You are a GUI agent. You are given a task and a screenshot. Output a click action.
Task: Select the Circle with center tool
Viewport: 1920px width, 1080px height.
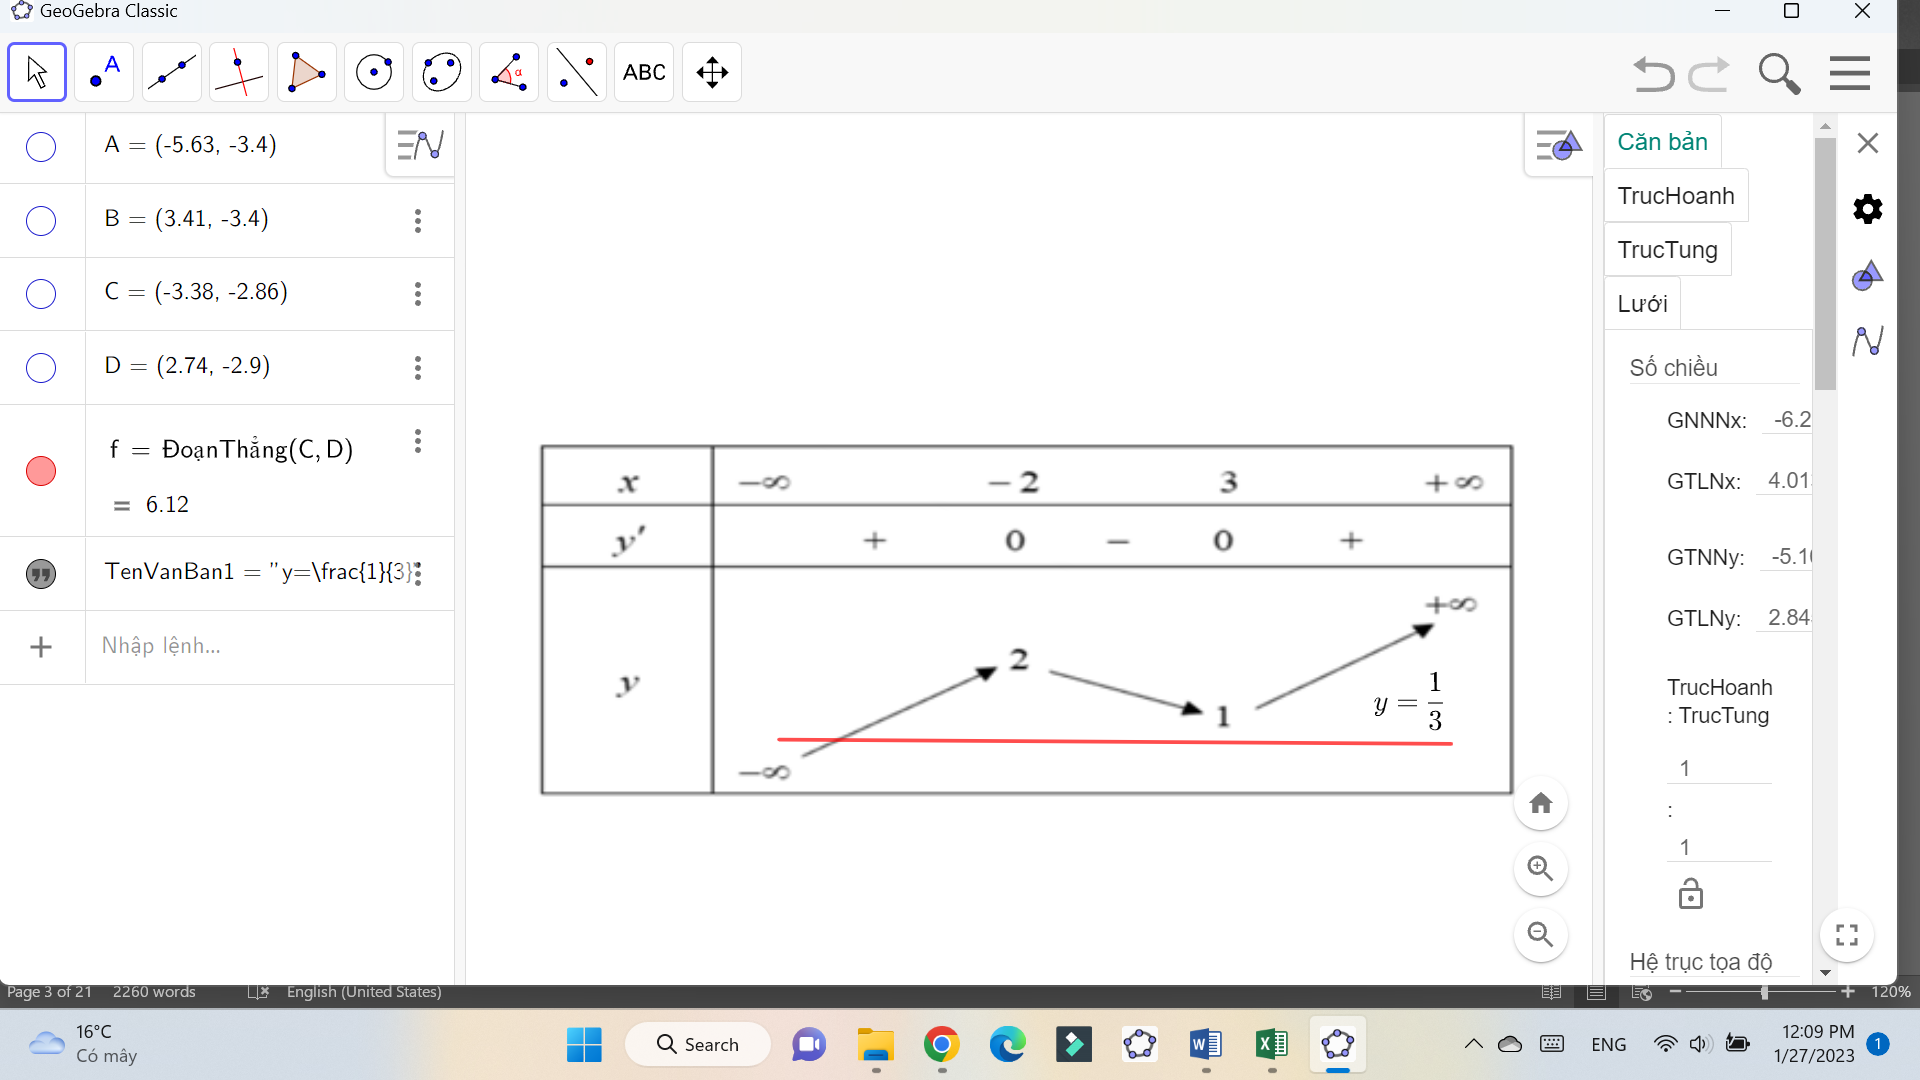click(374, 72)
